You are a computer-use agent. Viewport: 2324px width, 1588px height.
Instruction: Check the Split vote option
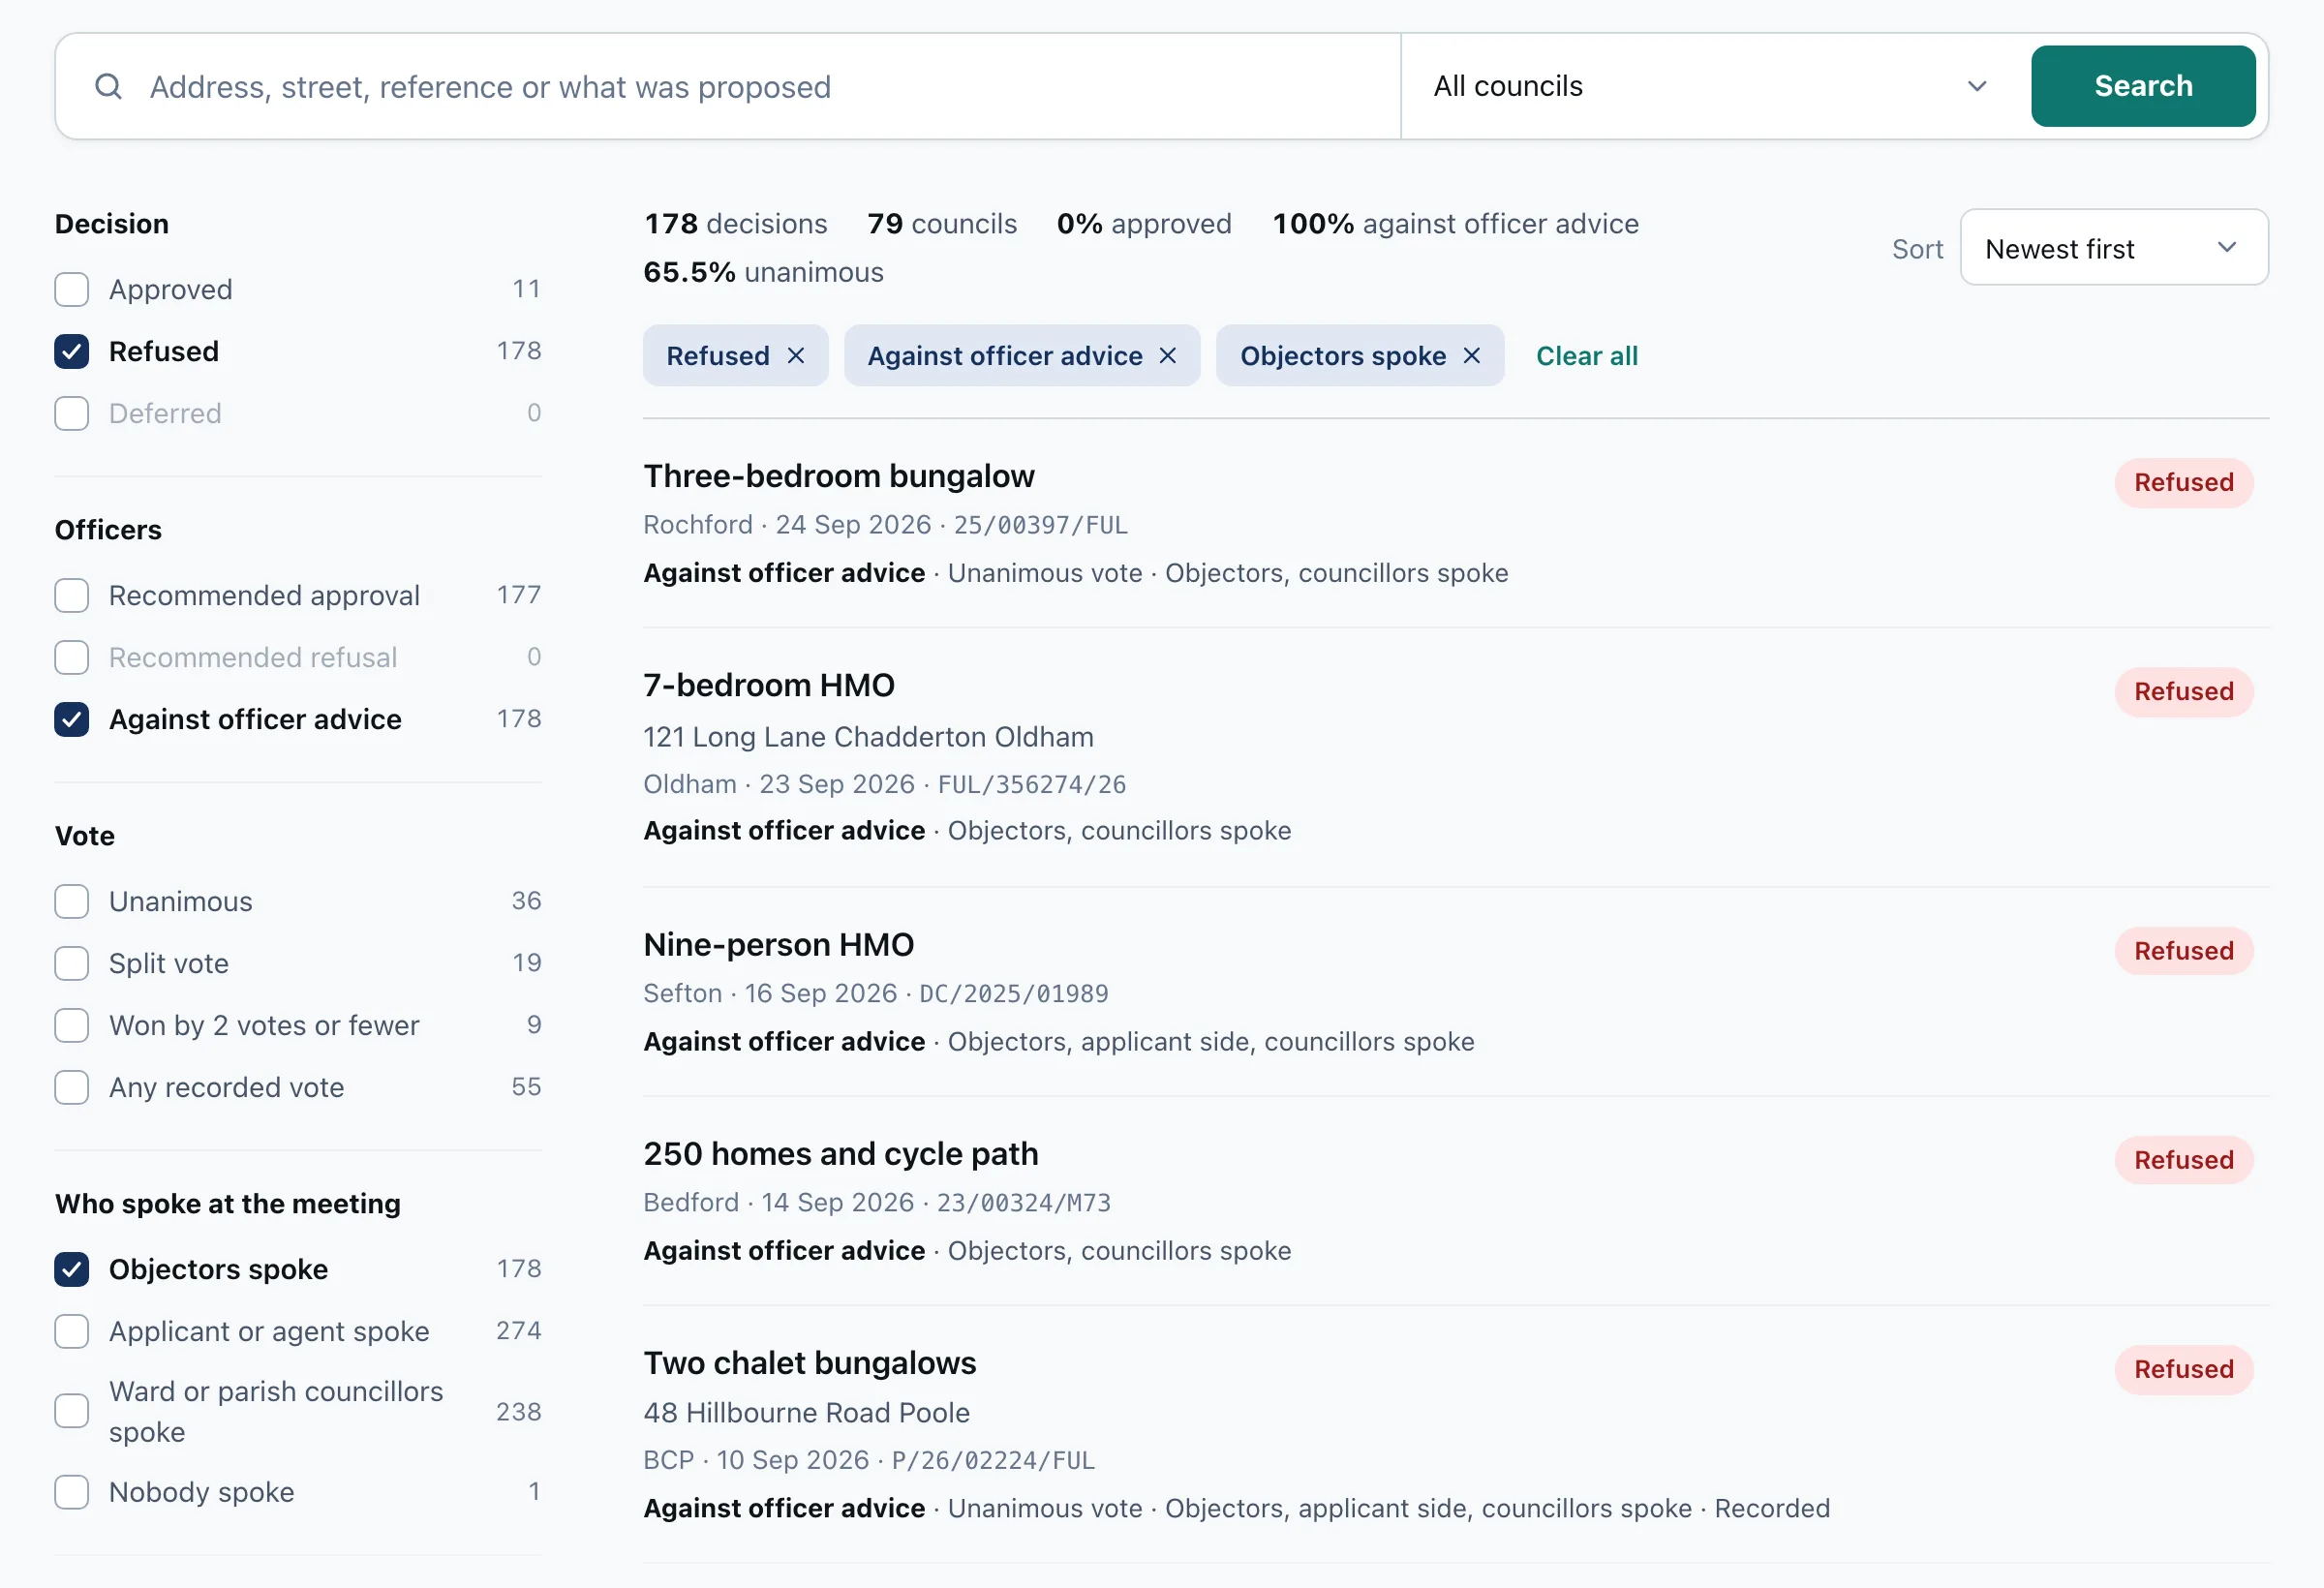pyautogui.click(x=72, y=964)
